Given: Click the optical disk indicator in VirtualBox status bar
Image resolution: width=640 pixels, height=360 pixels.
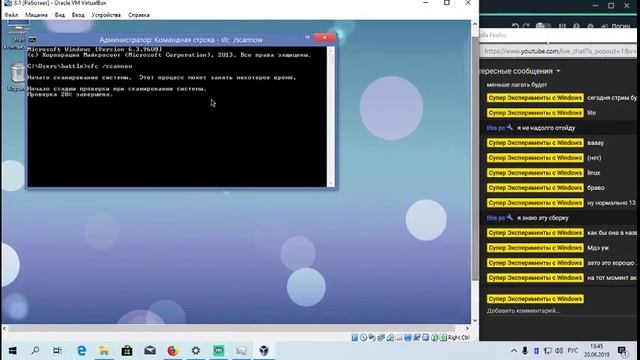Looking at the screenshot, I should point(363,338).
